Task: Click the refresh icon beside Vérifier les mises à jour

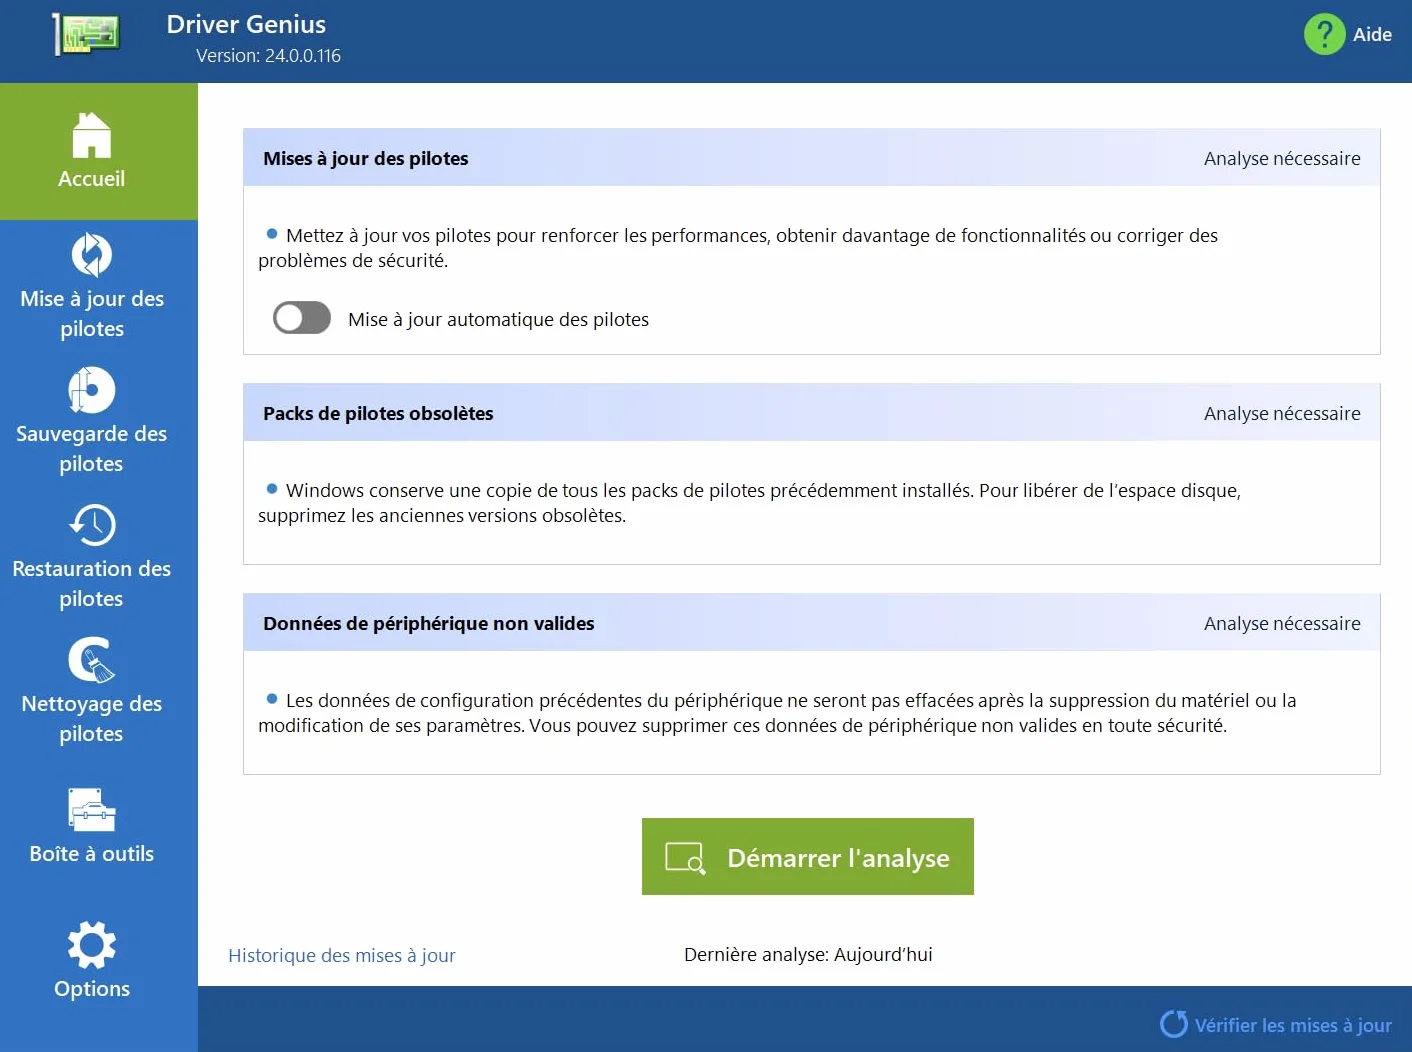Action: click(x=1173, y=1024)
